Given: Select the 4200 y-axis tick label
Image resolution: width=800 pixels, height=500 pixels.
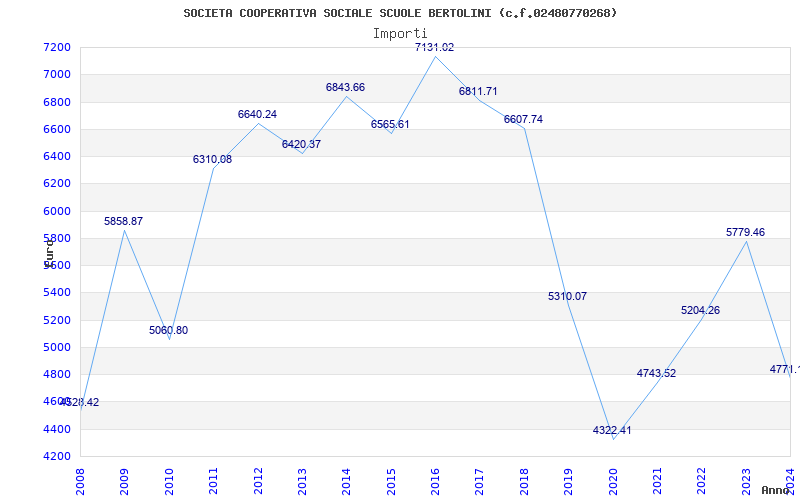Looking at the screenshot, I should pyautogui.click(x=57, y=456).
